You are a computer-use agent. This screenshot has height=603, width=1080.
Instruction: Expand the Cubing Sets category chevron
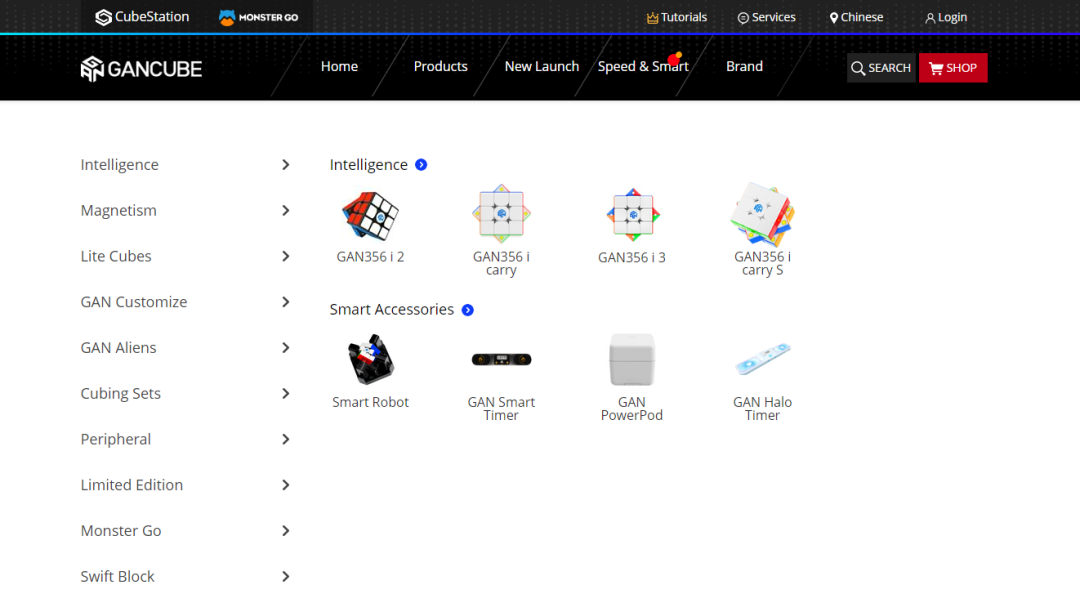click(286, 394)
